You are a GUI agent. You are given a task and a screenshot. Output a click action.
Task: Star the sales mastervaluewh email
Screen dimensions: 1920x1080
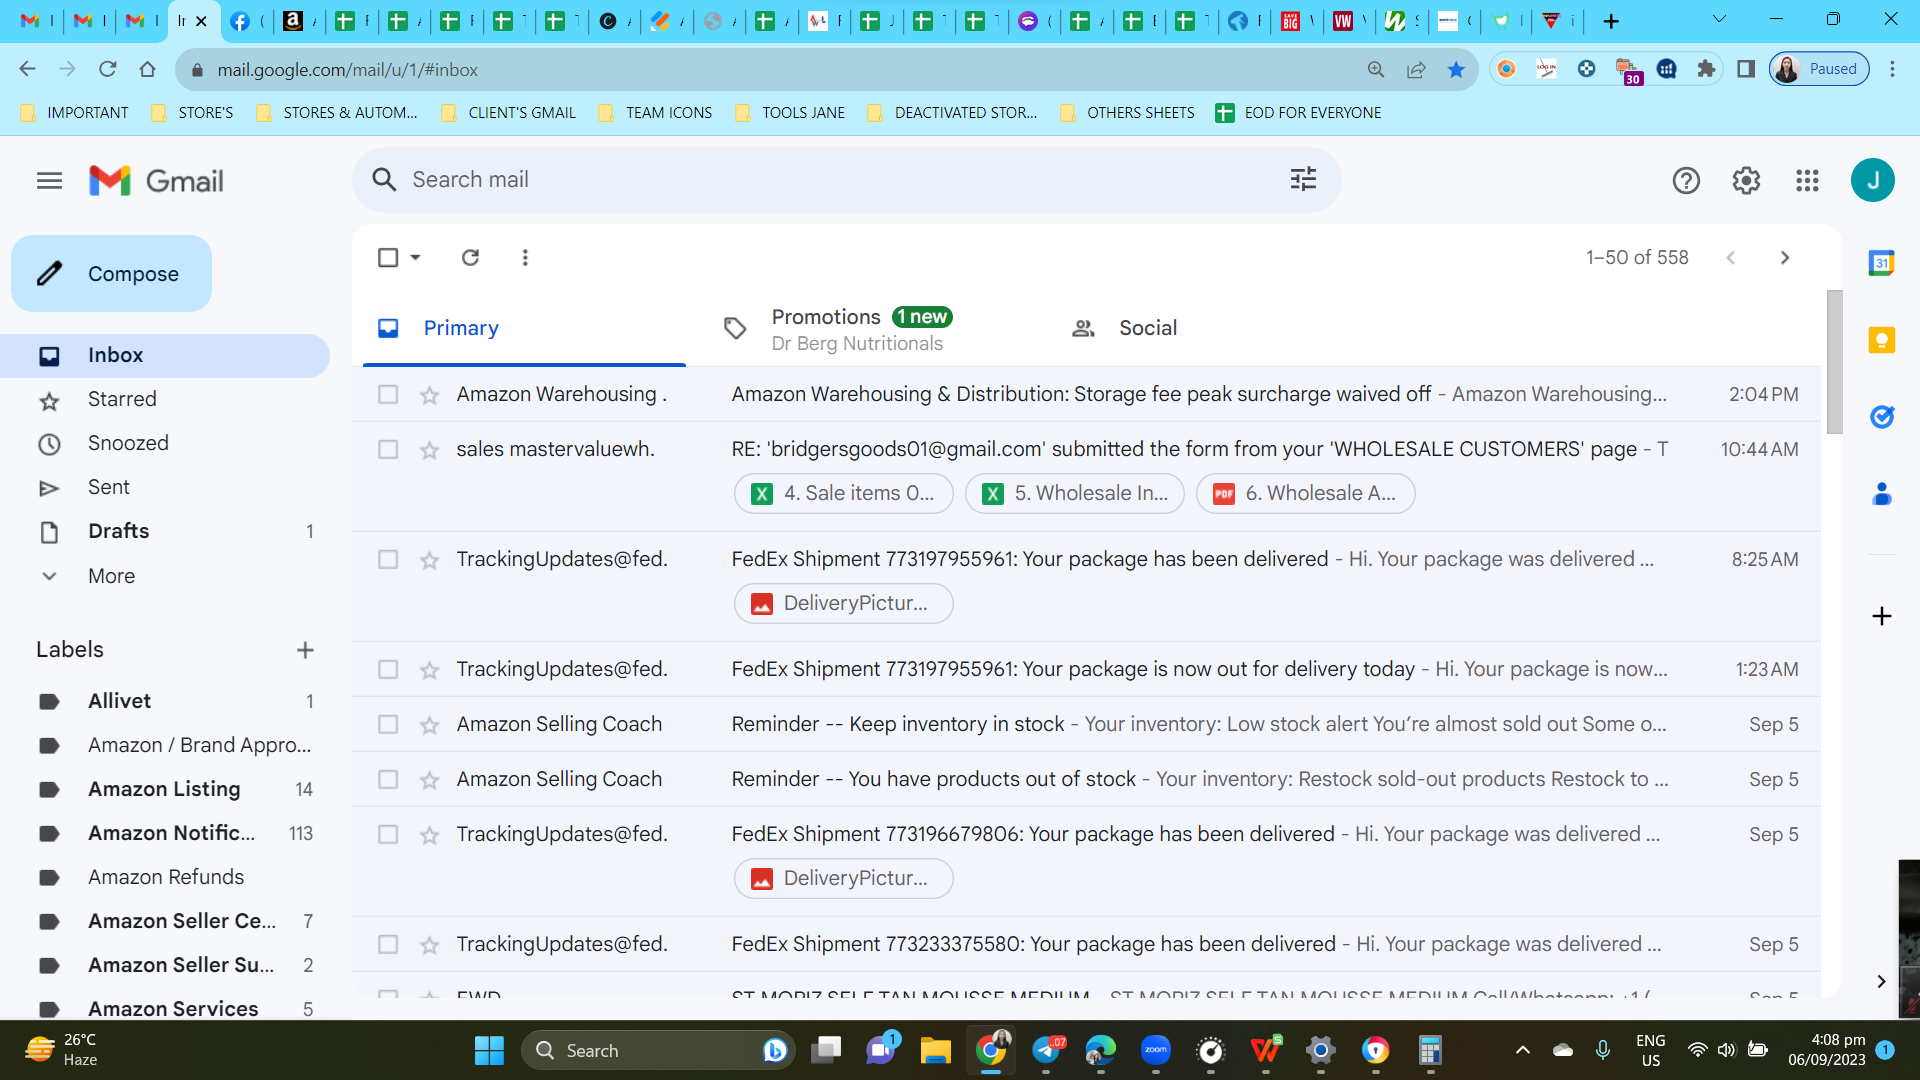click(430, 450)
